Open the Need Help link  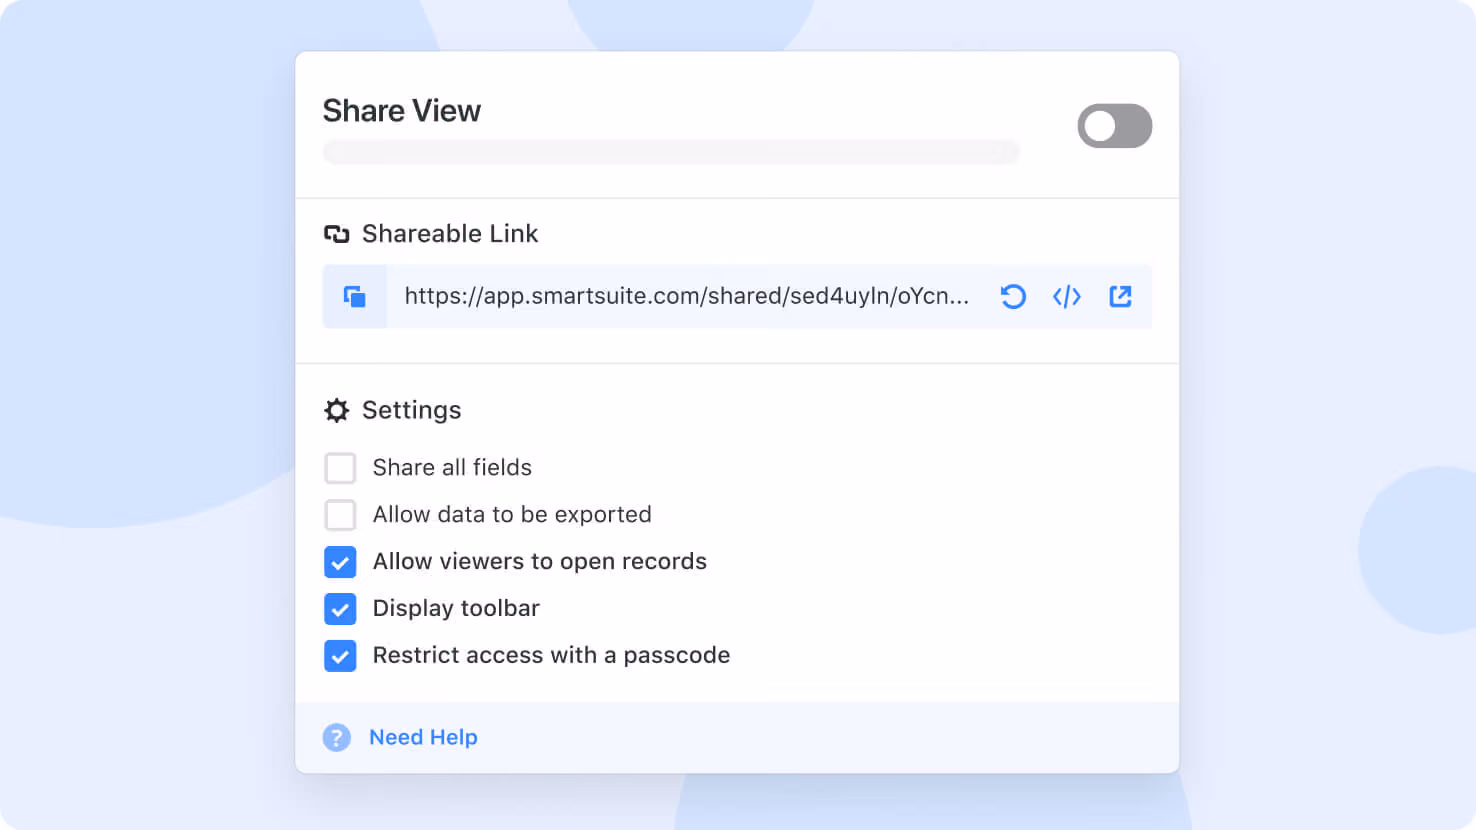tap(423, 737)
